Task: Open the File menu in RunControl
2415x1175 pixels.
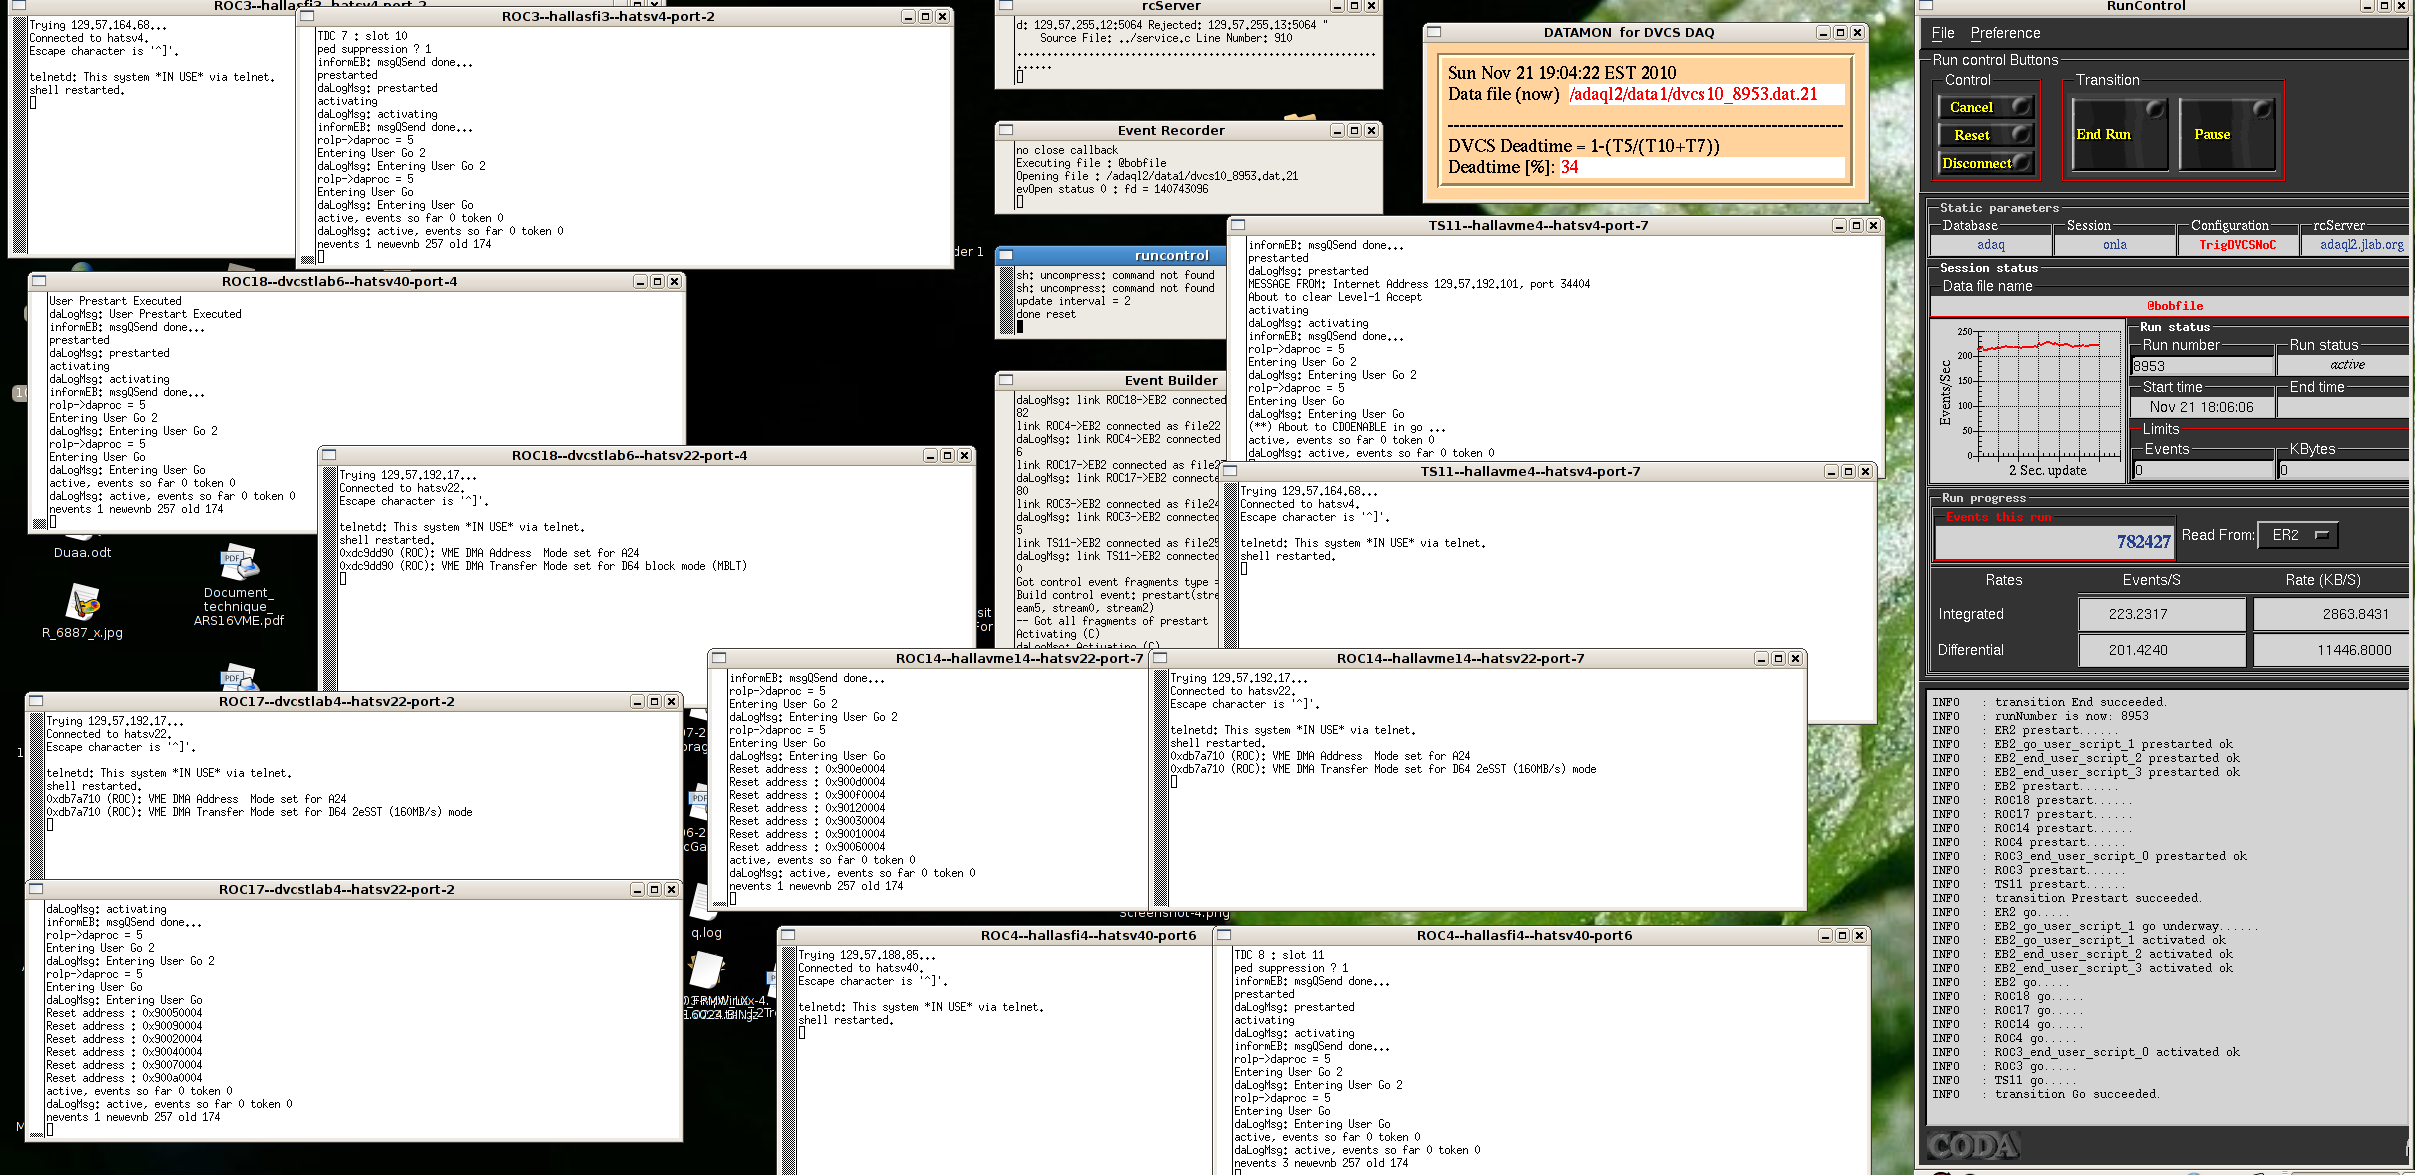Action: [1943, 33]
